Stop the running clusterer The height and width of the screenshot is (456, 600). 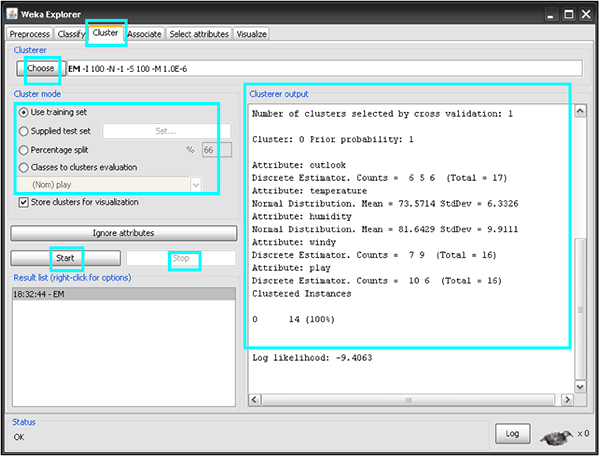click(181, 258)
